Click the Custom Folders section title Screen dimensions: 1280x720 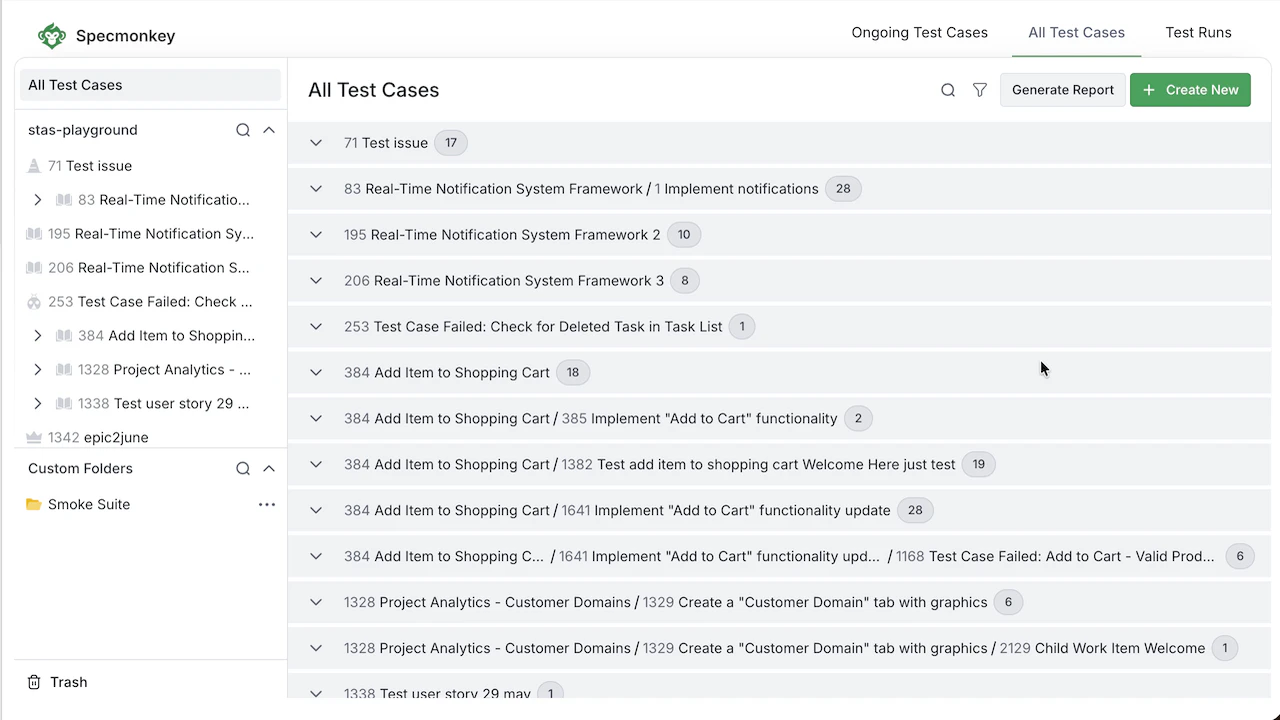coord(80,468)
